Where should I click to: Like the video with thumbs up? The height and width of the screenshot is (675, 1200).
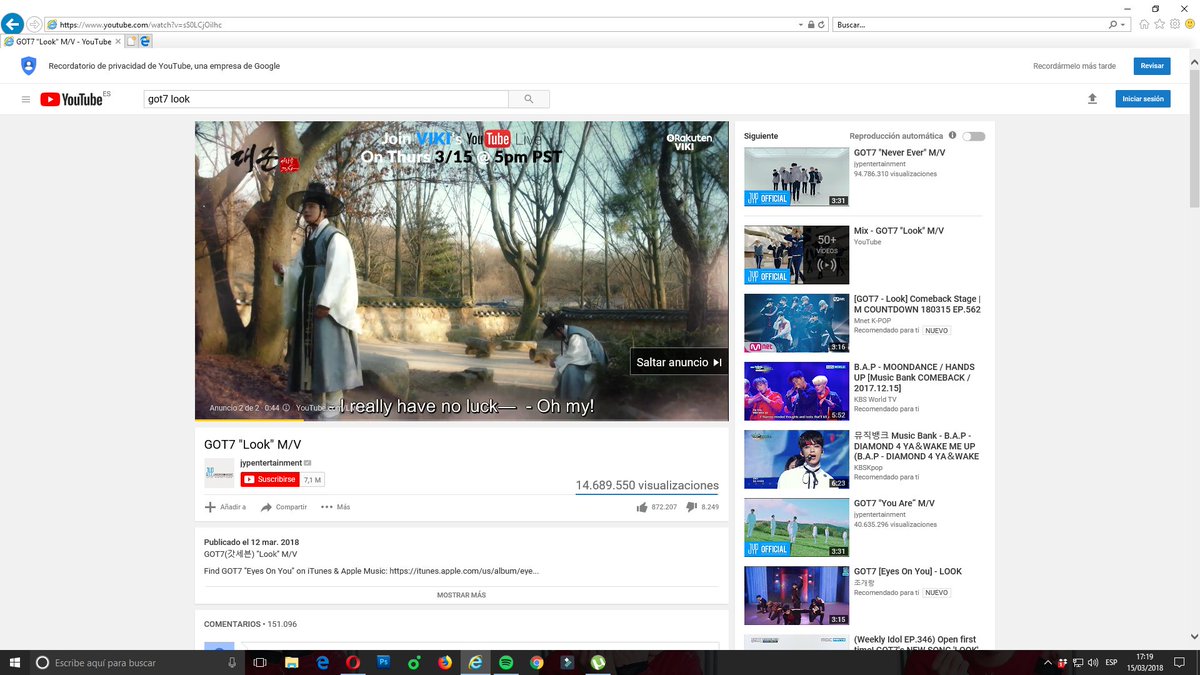642,507
